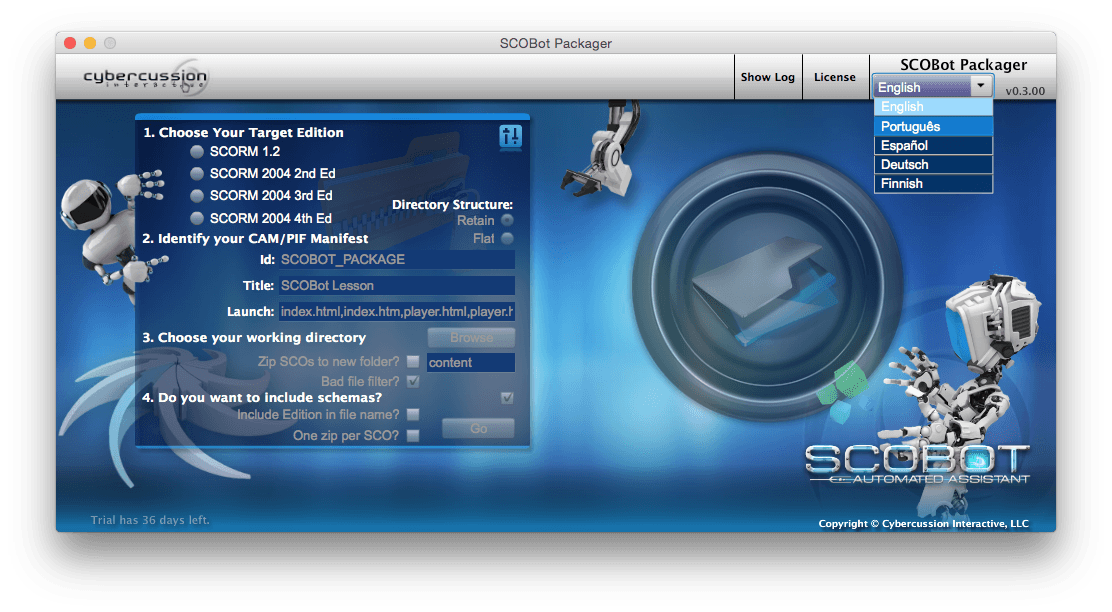The width and height of the screenshot is (1112, 612).
Task: Open the Show Log panel
Action: coord(768,77)
